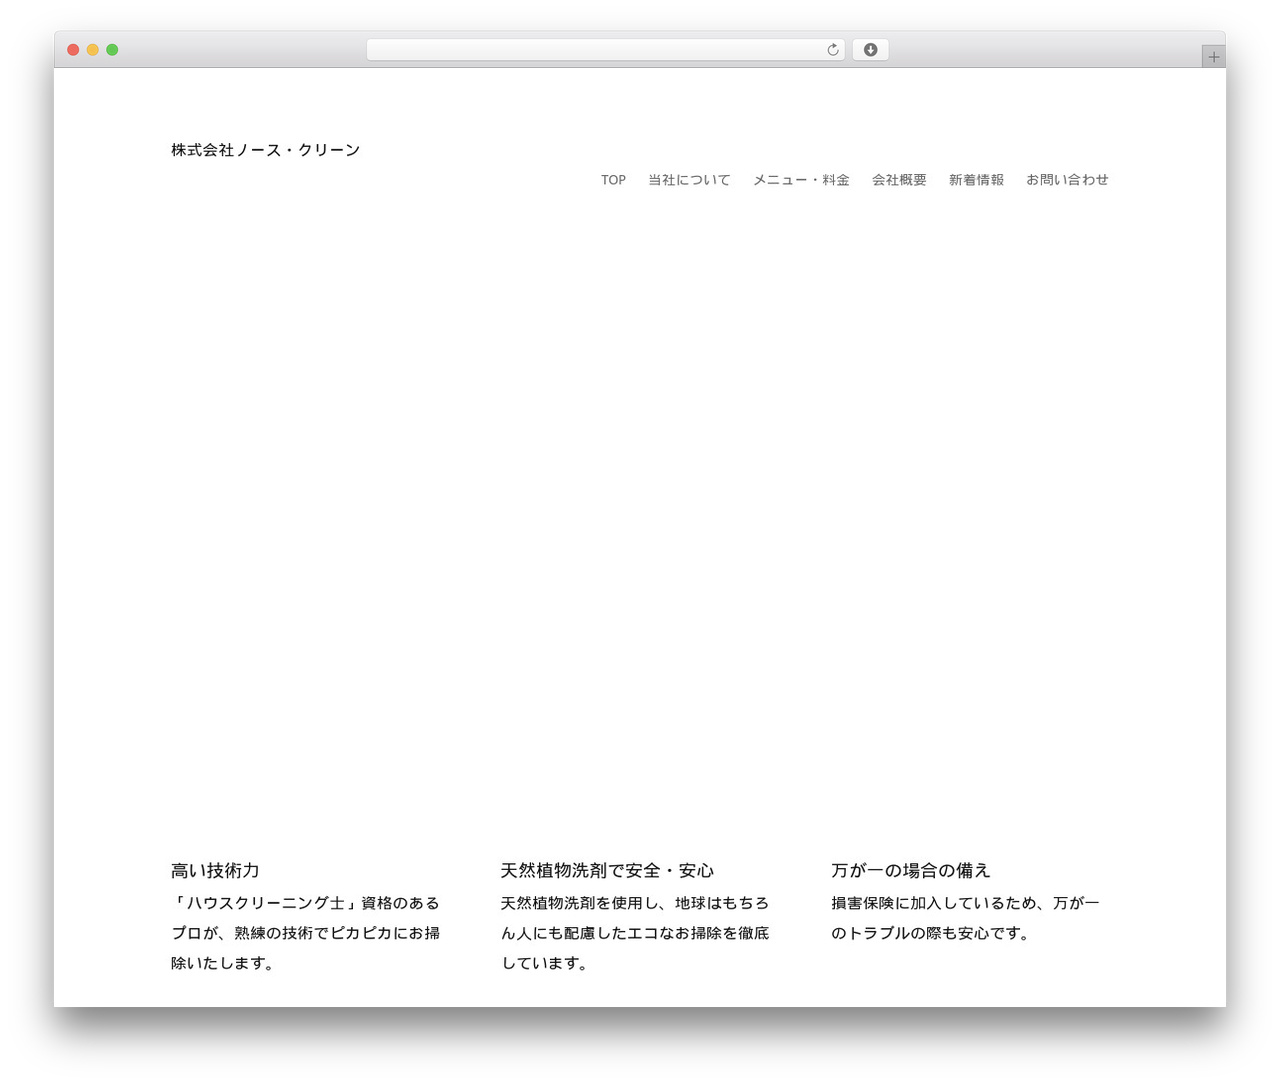Focus the browser address bar
Screen dimensions: 1280x1084
[605, 50]
